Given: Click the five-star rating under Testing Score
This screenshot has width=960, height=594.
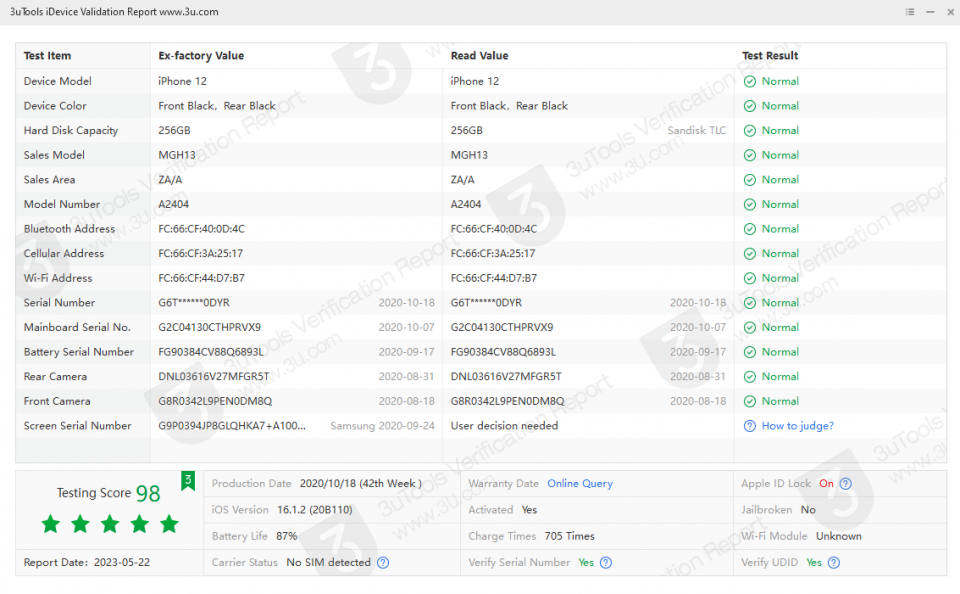Looking at the screenshot, I should tap(110, 524).
